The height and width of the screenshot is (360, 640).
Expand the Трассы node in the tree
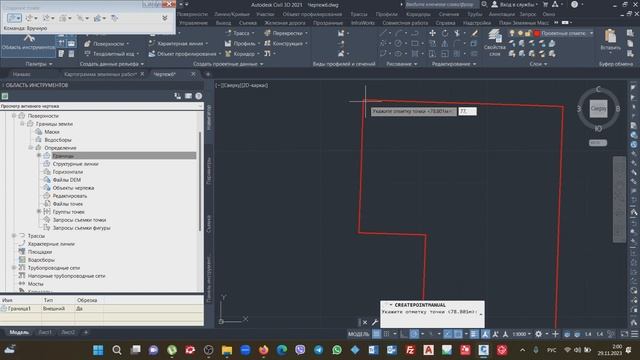pos(14,236)
